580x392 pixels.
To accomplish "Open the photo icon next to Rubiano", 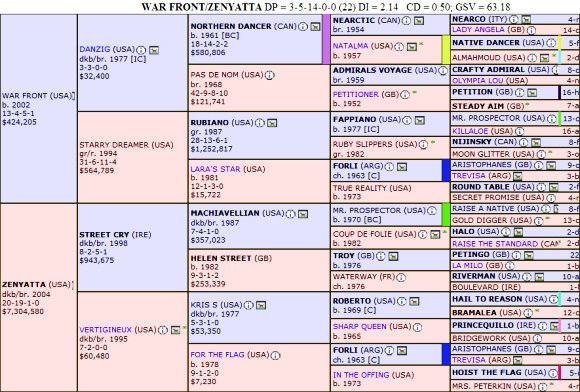I will point(272,123).
